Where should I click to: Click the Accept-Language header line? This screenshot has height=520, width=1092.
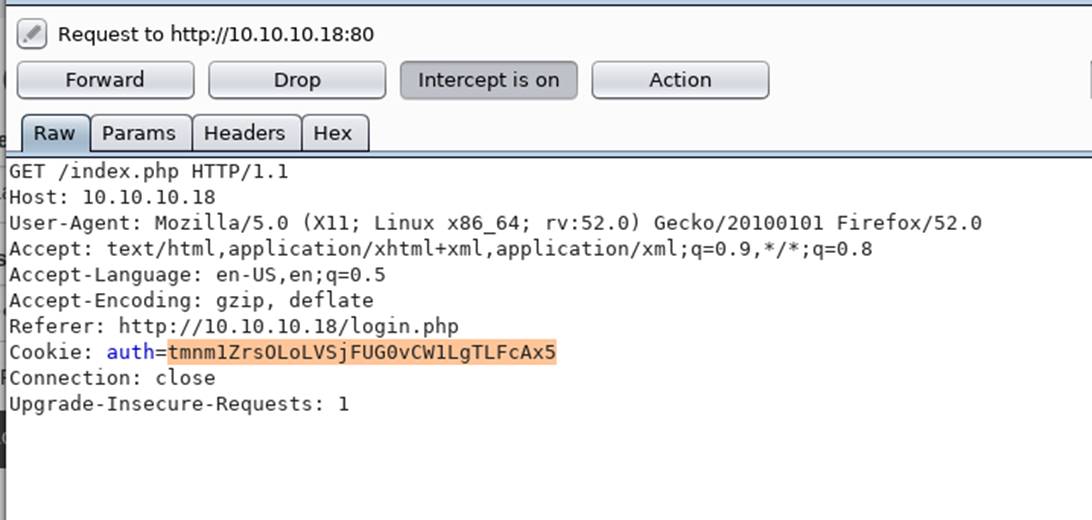tap(197, 275)
